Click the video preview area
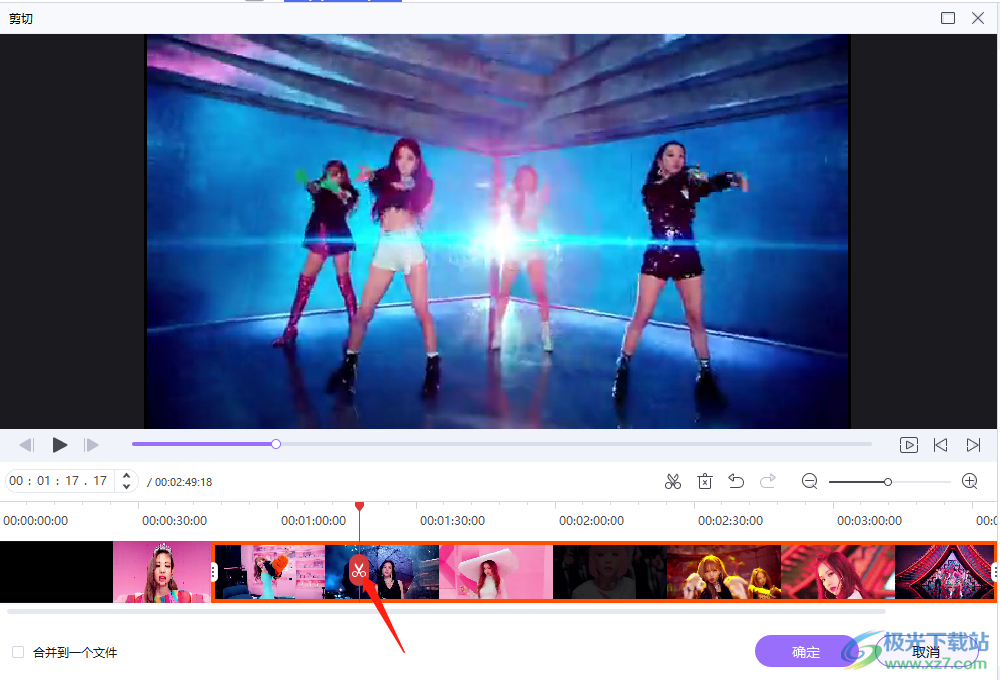The image size is (1000, 680). (x=497, y=231)
